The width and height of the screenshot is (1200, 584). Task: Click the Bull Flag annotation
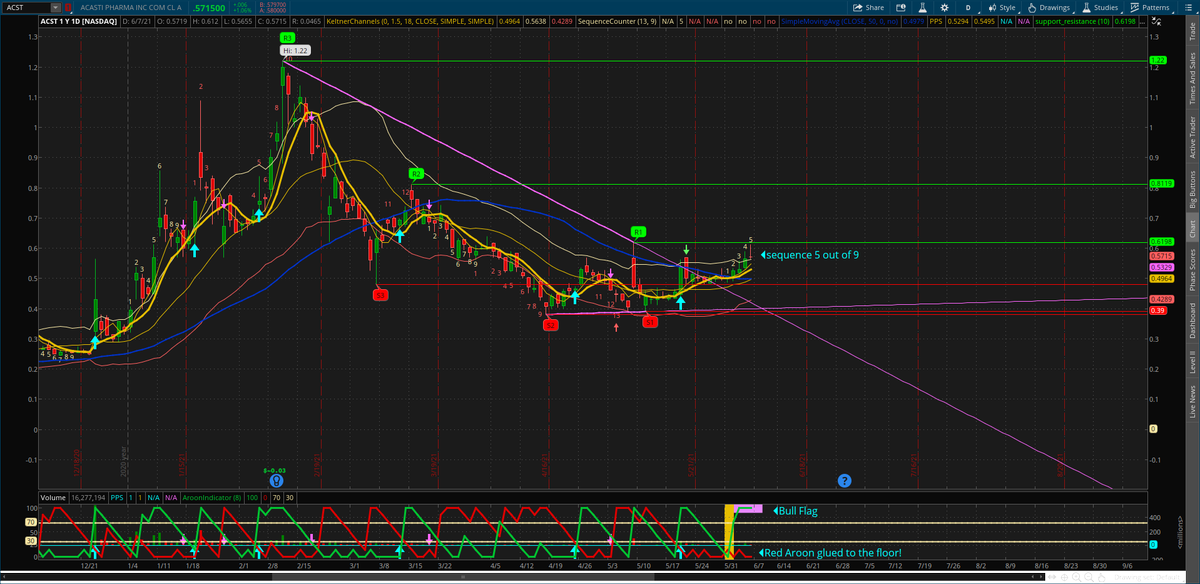point(794,510)
